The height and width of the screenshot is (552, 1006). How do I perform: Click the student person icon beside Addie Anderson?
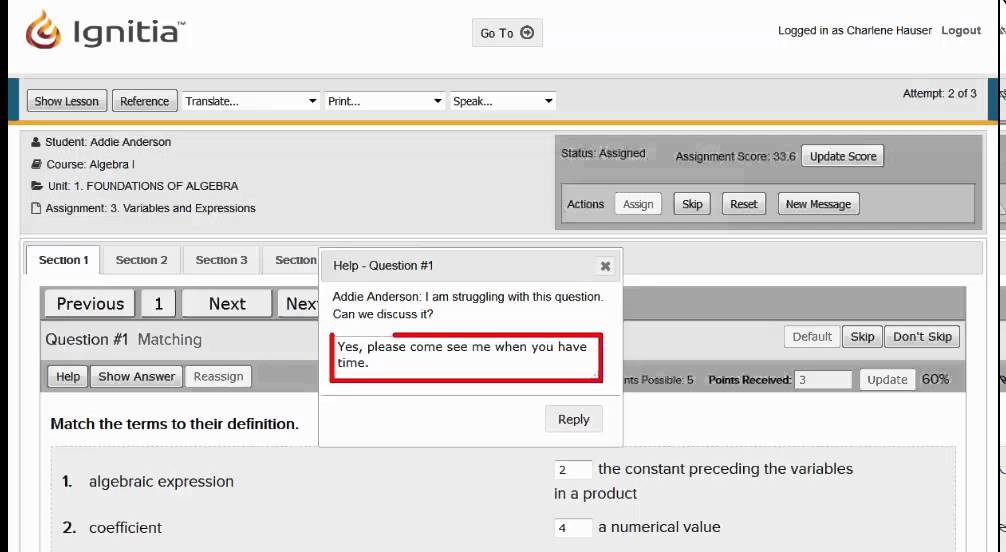click(x=36, y=142)
